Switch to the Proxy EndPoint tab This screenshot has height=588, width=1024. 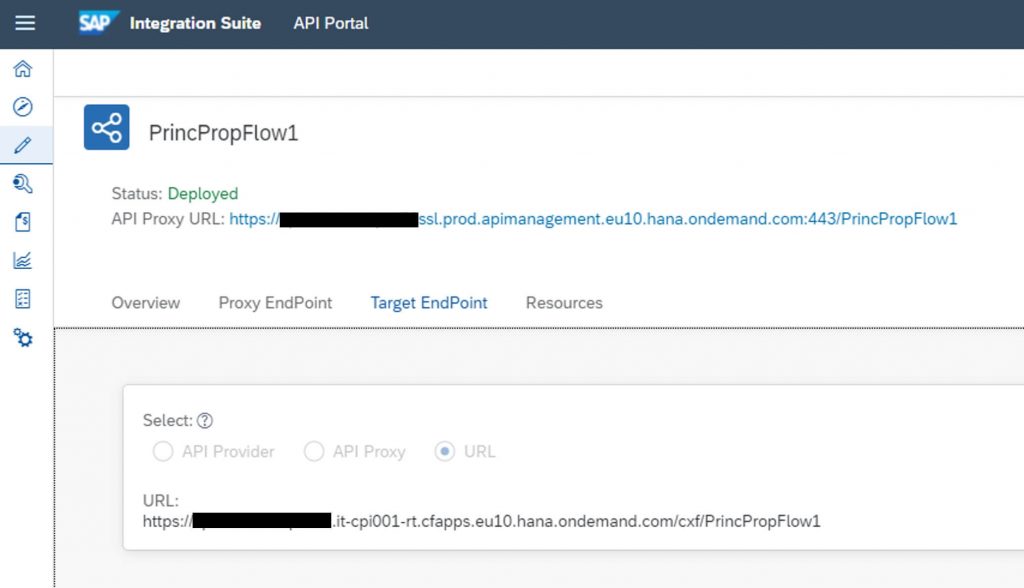coord(275,303)
